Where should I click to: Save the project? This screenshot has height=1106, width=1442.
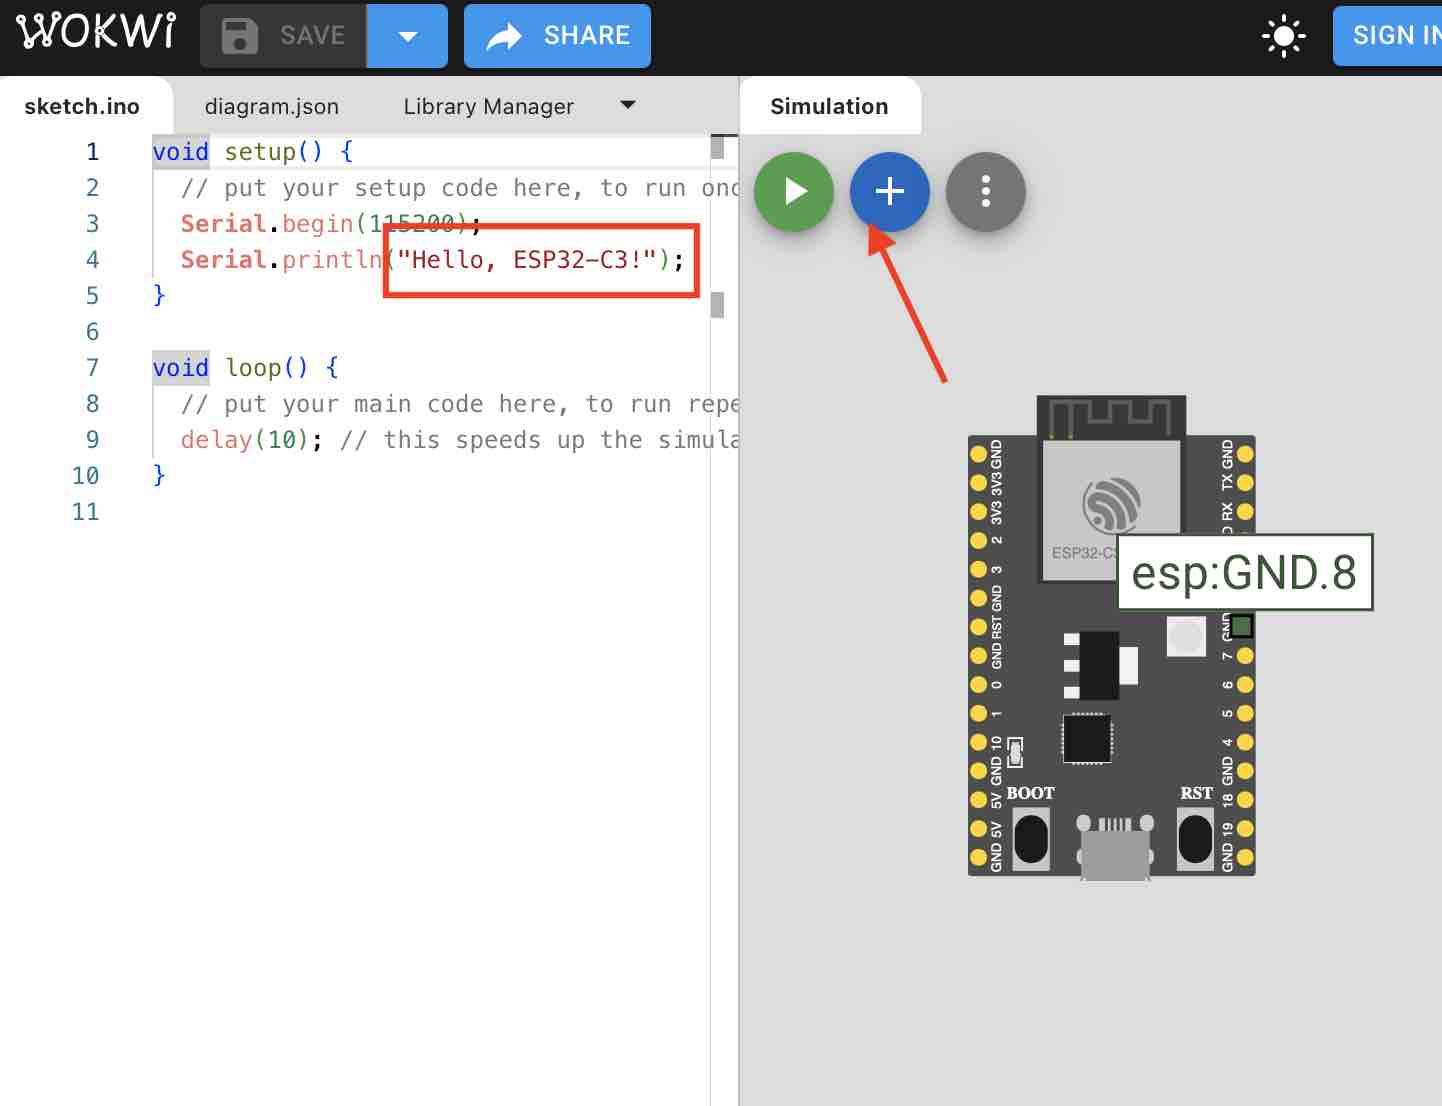pyautogui.click(x=283, y=36)
